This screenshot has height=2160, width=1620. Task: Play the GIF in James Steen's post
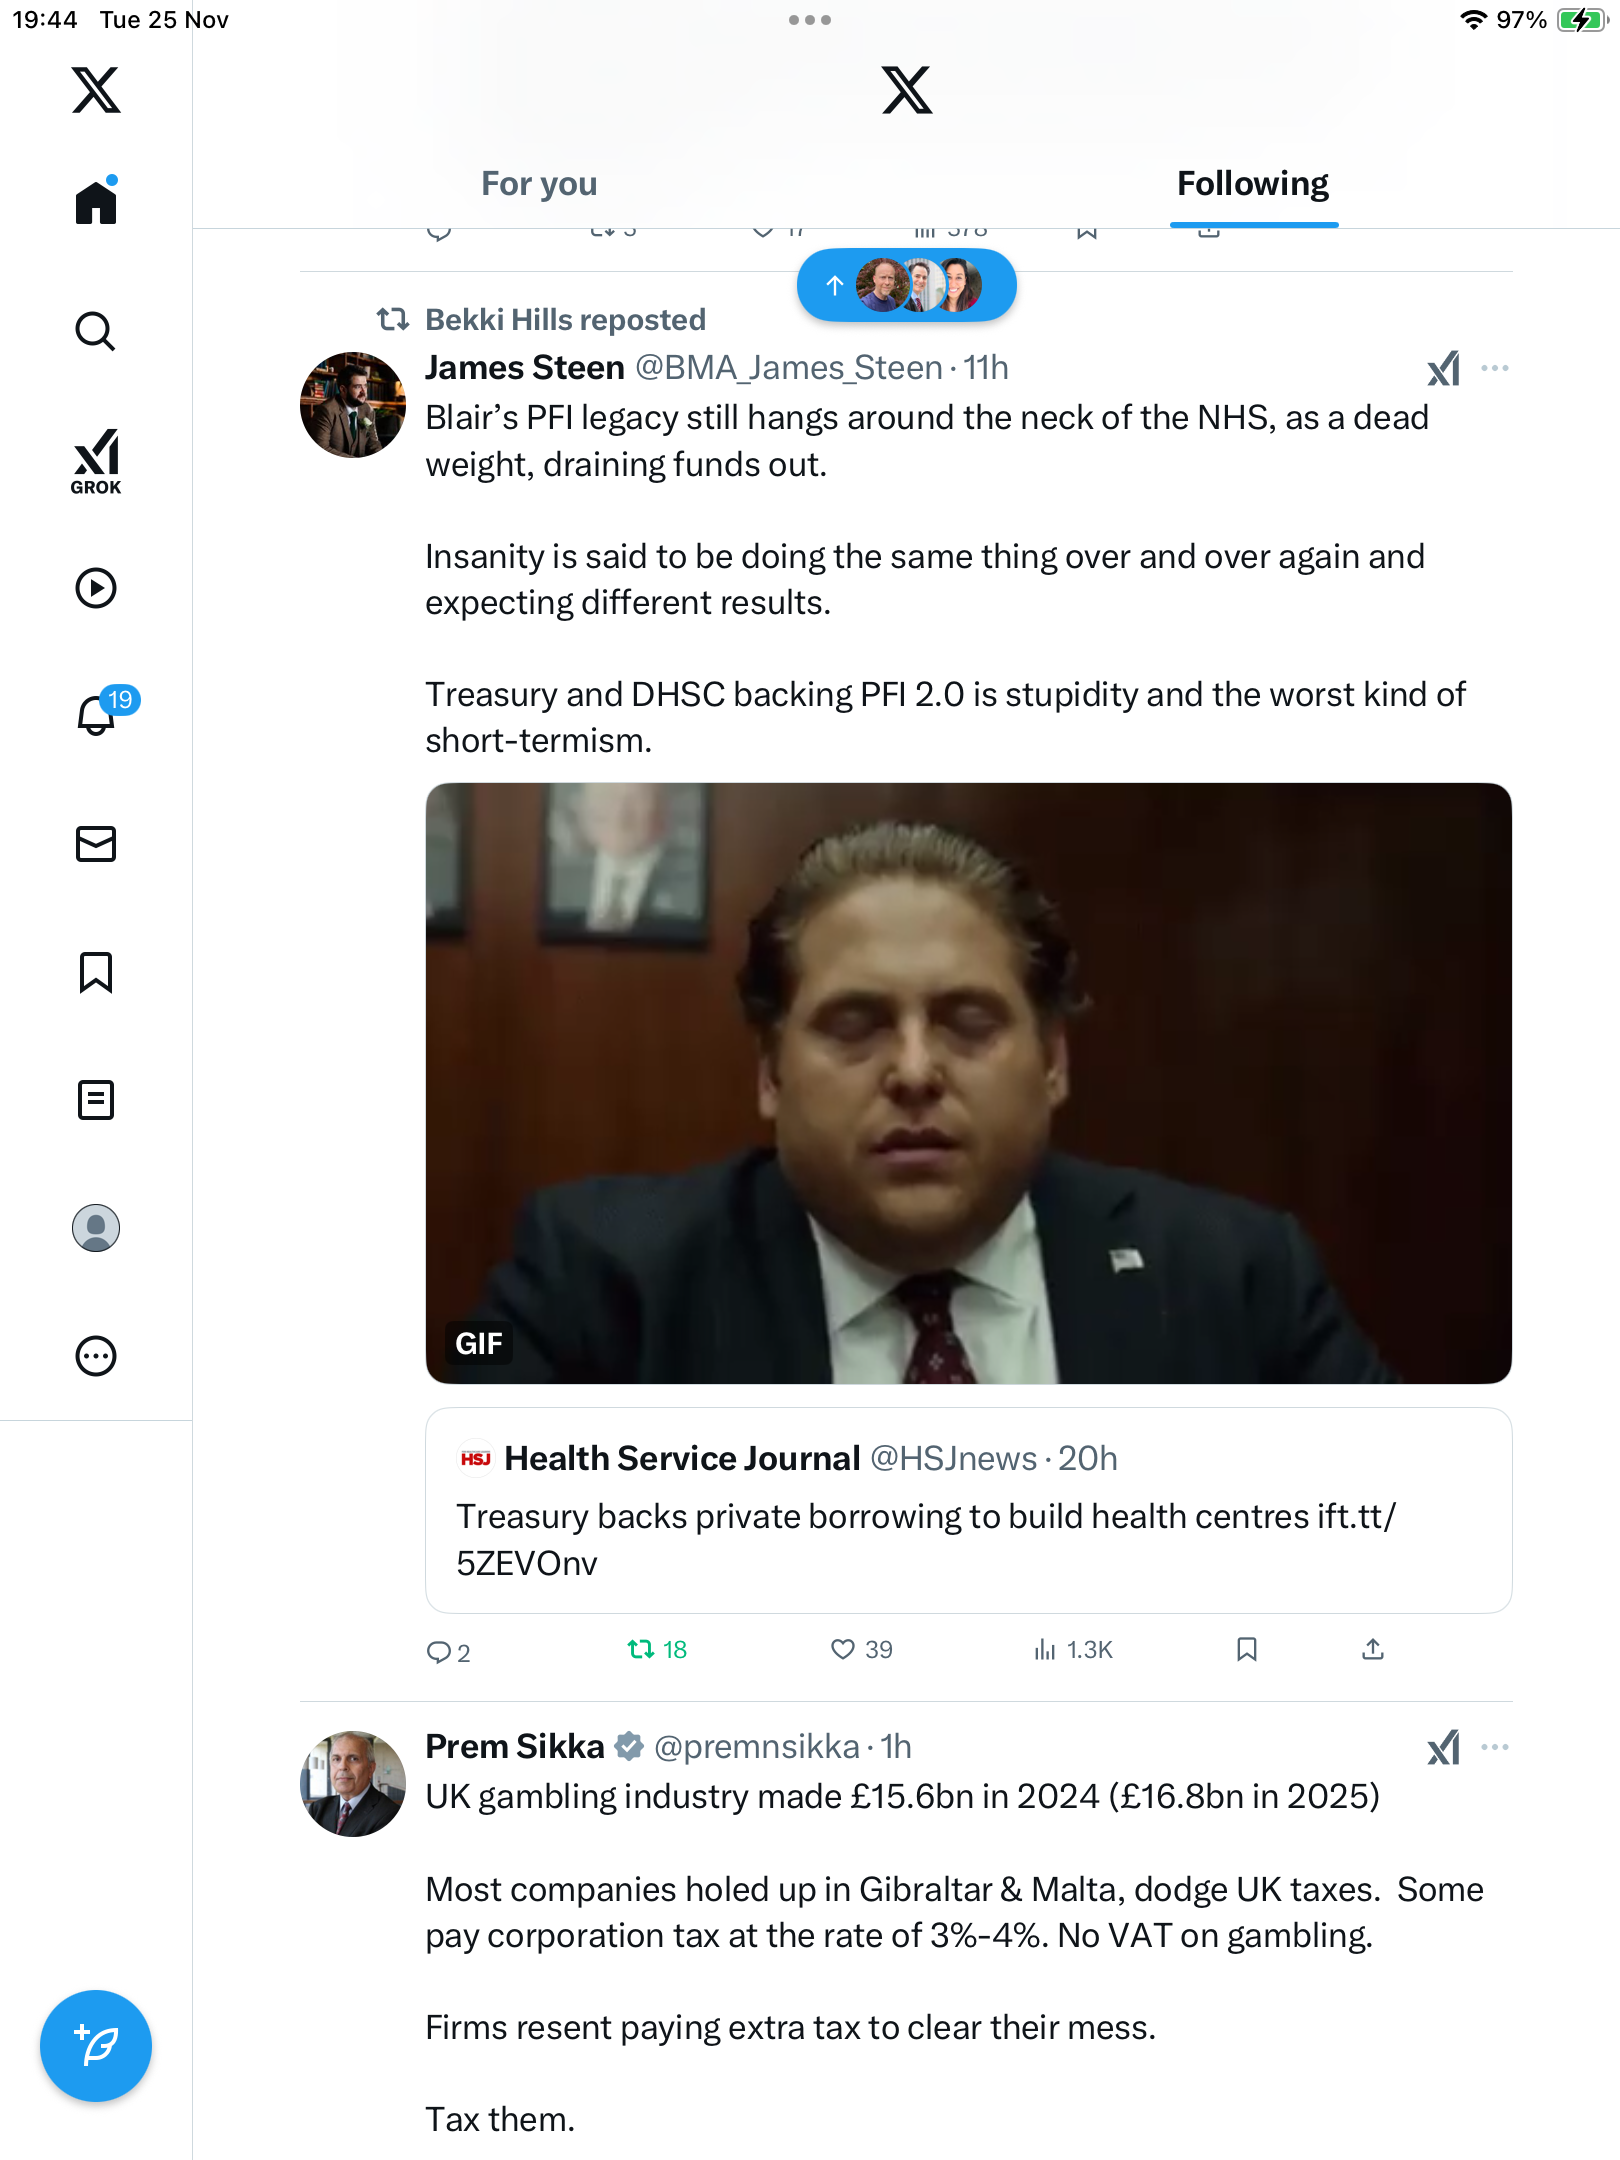968,1083
